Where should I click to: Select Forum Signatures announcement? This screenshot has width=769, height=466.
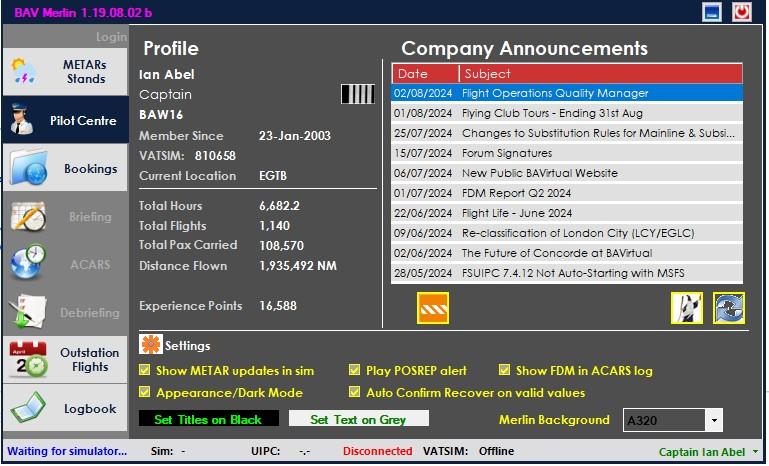pyautogui.click(x=567, y=153)
